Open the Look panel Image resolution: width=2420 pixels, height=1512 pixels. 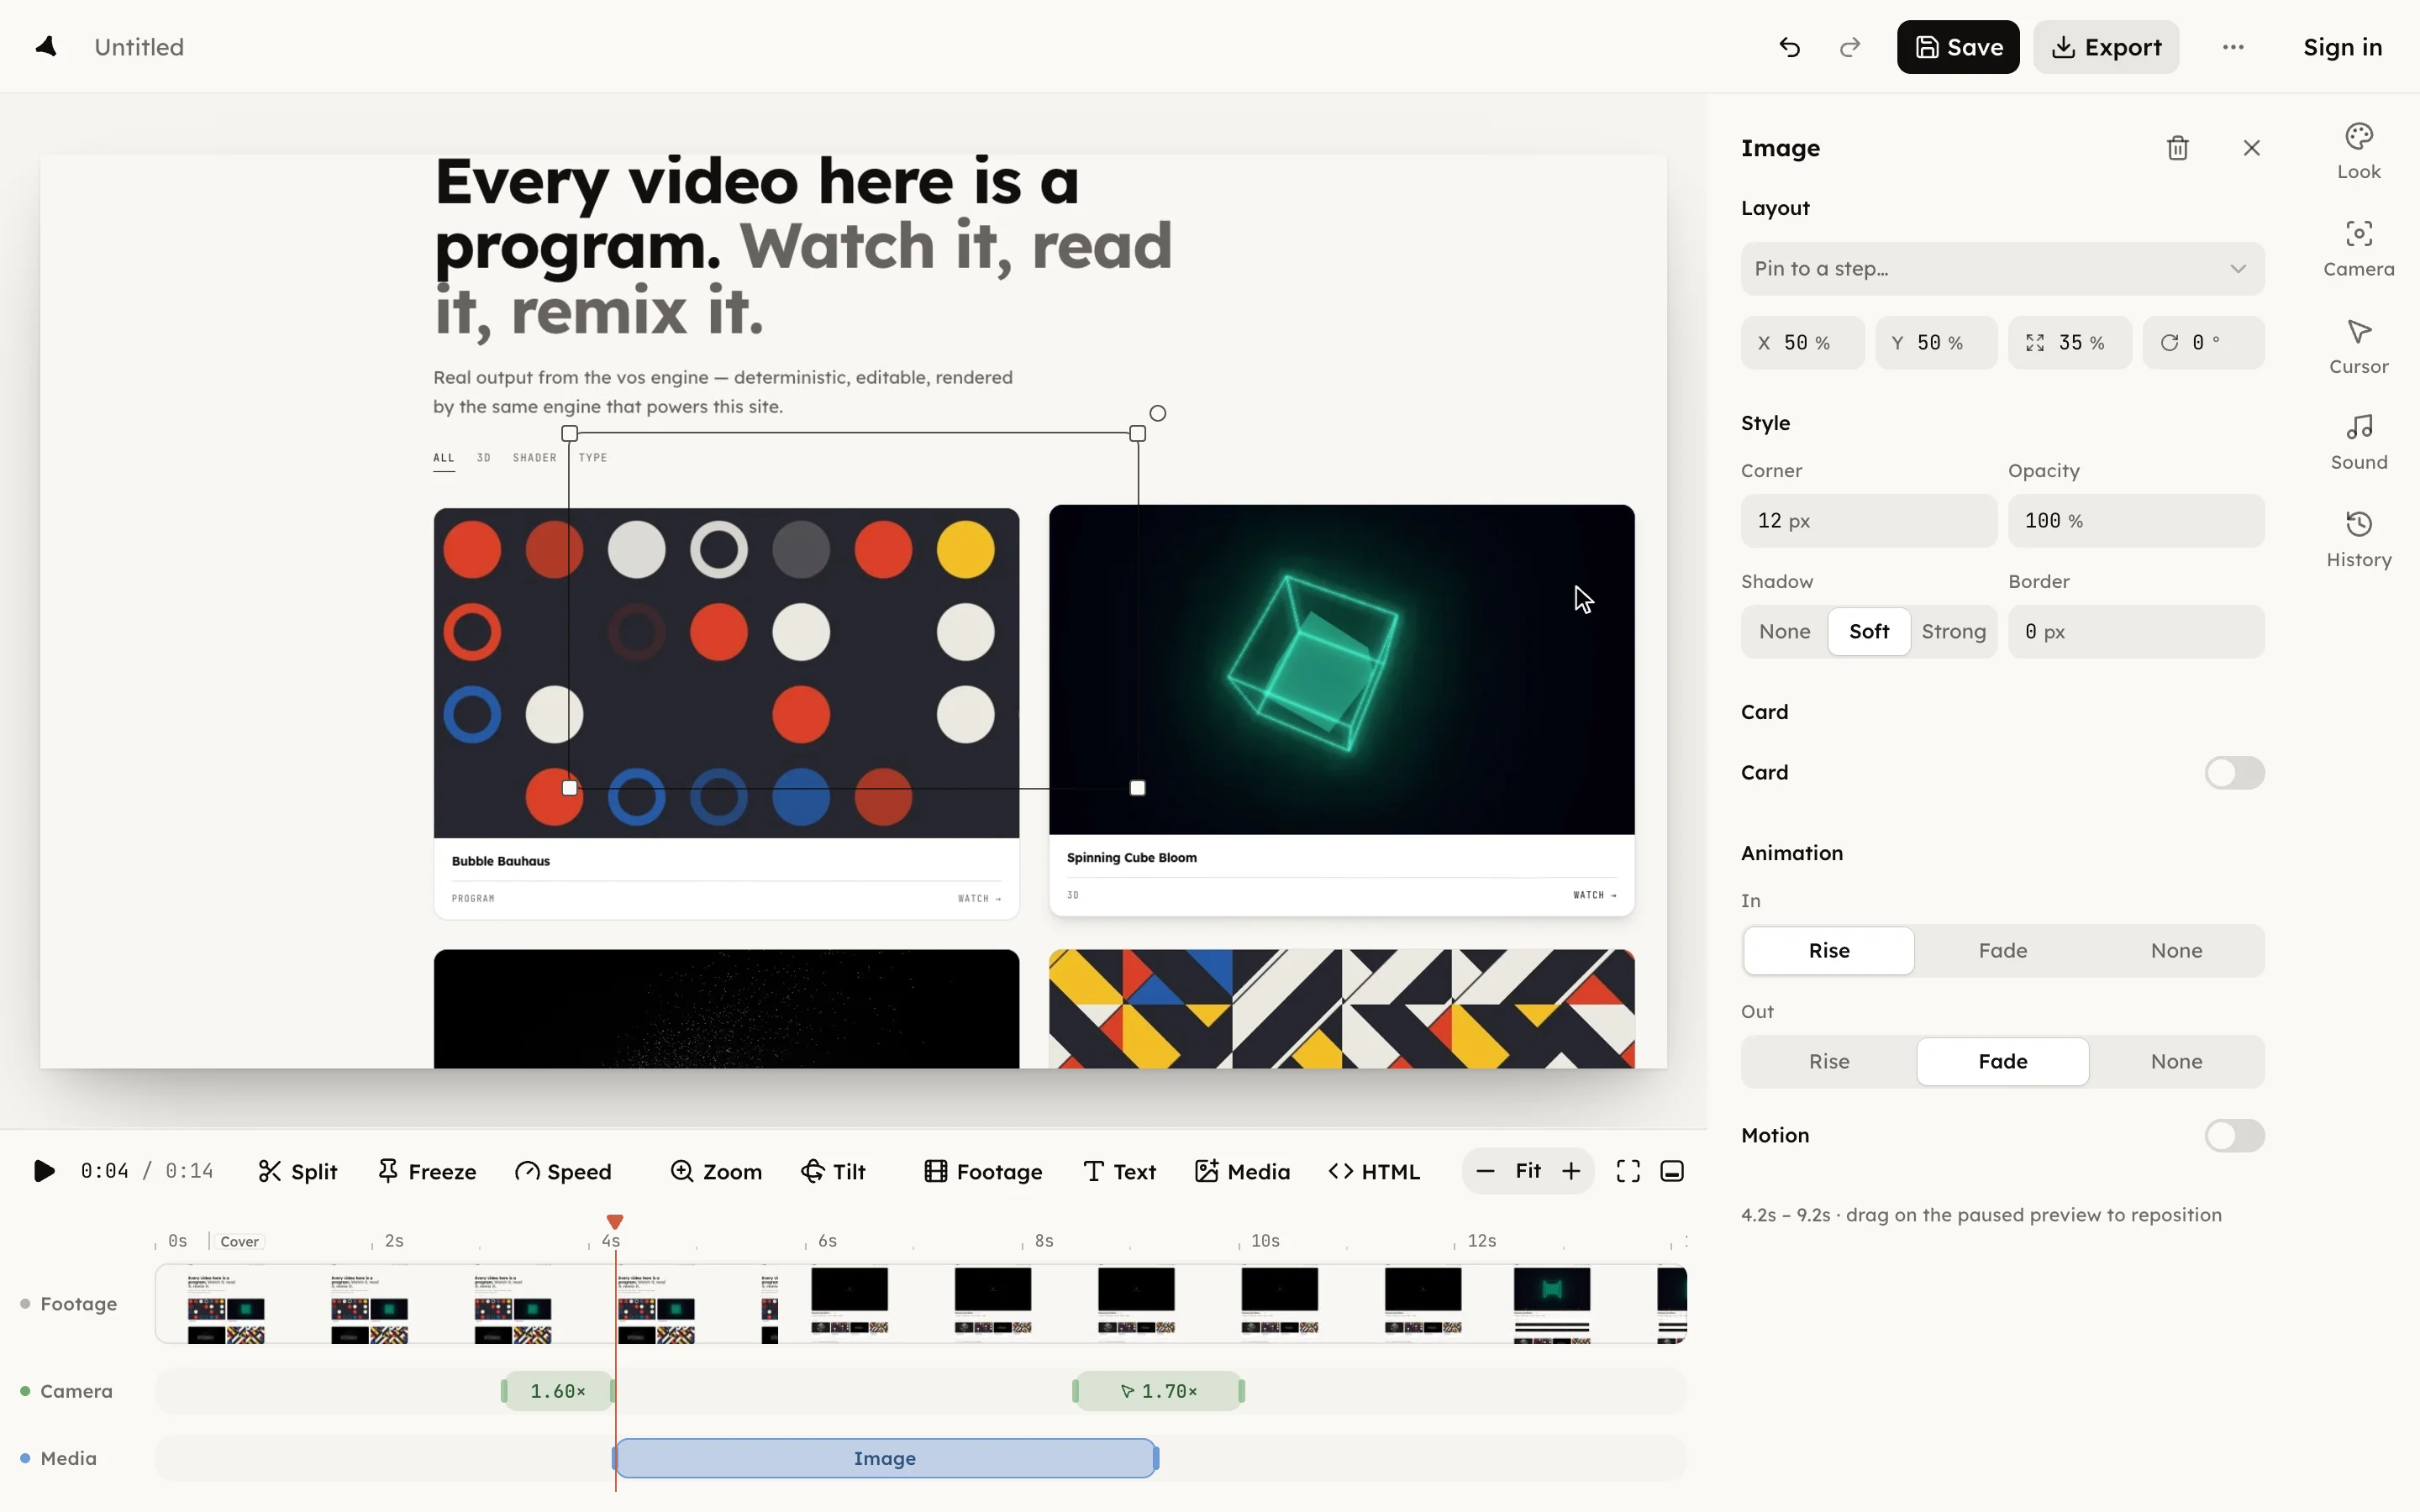pyautogui.click(x=2358, y=152)
